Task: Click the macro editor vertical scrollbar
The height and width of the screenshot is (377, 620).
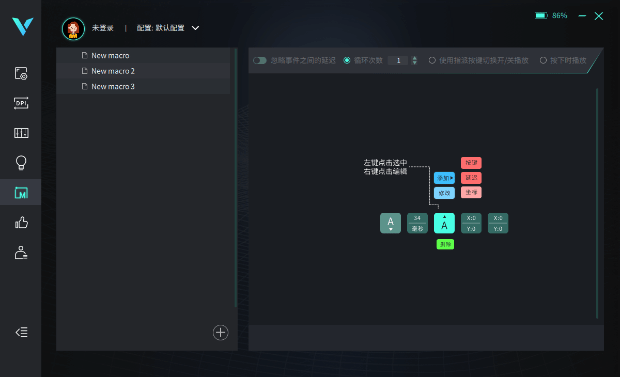Action: point(597,203)
